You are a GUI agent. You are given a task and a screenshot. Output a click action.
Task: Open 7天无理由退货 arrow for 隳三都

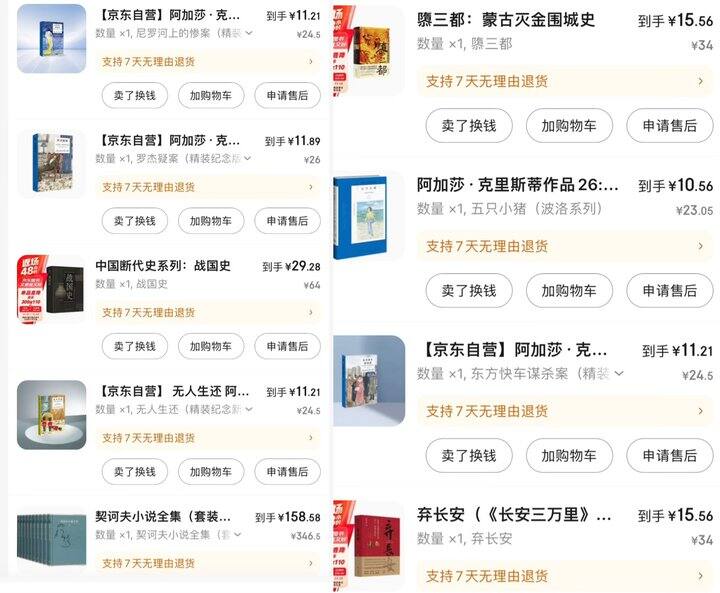pyautogui.click(x=700, y=81)
